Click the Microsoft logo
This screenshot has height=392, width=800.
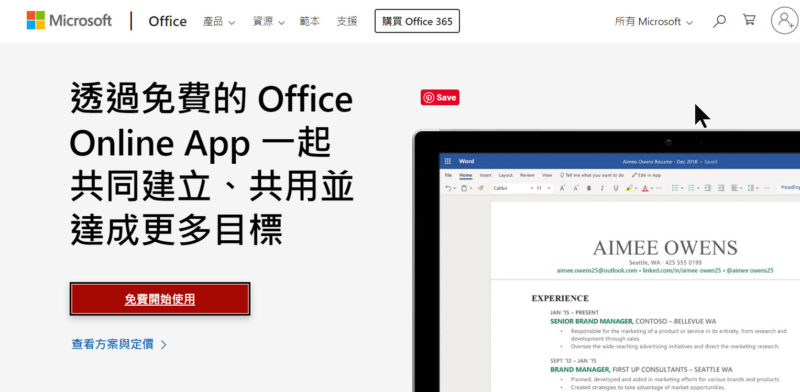[x=69, y=20]
